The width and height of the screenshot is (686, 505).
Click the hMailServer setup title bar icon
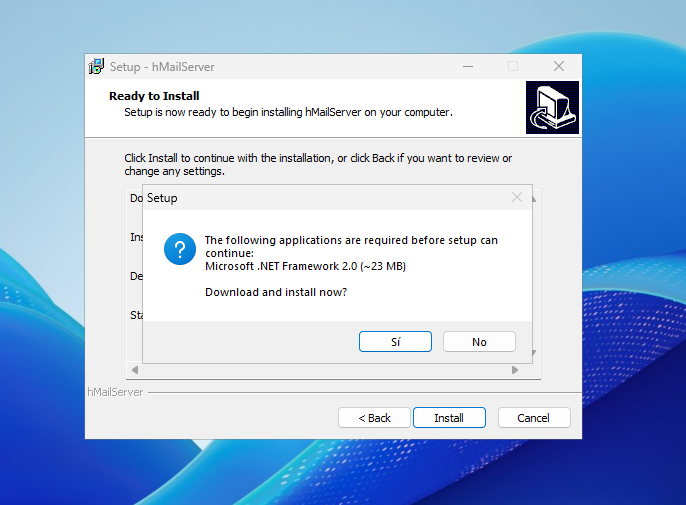pyautogui.click(x=96, y=67)
